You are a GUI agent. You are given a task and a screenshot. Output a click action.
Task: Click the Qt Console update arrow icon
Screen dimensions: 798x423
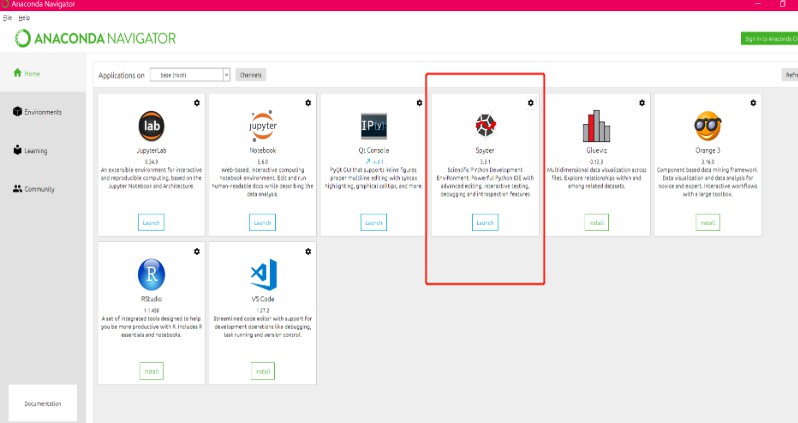coord(368,162)
